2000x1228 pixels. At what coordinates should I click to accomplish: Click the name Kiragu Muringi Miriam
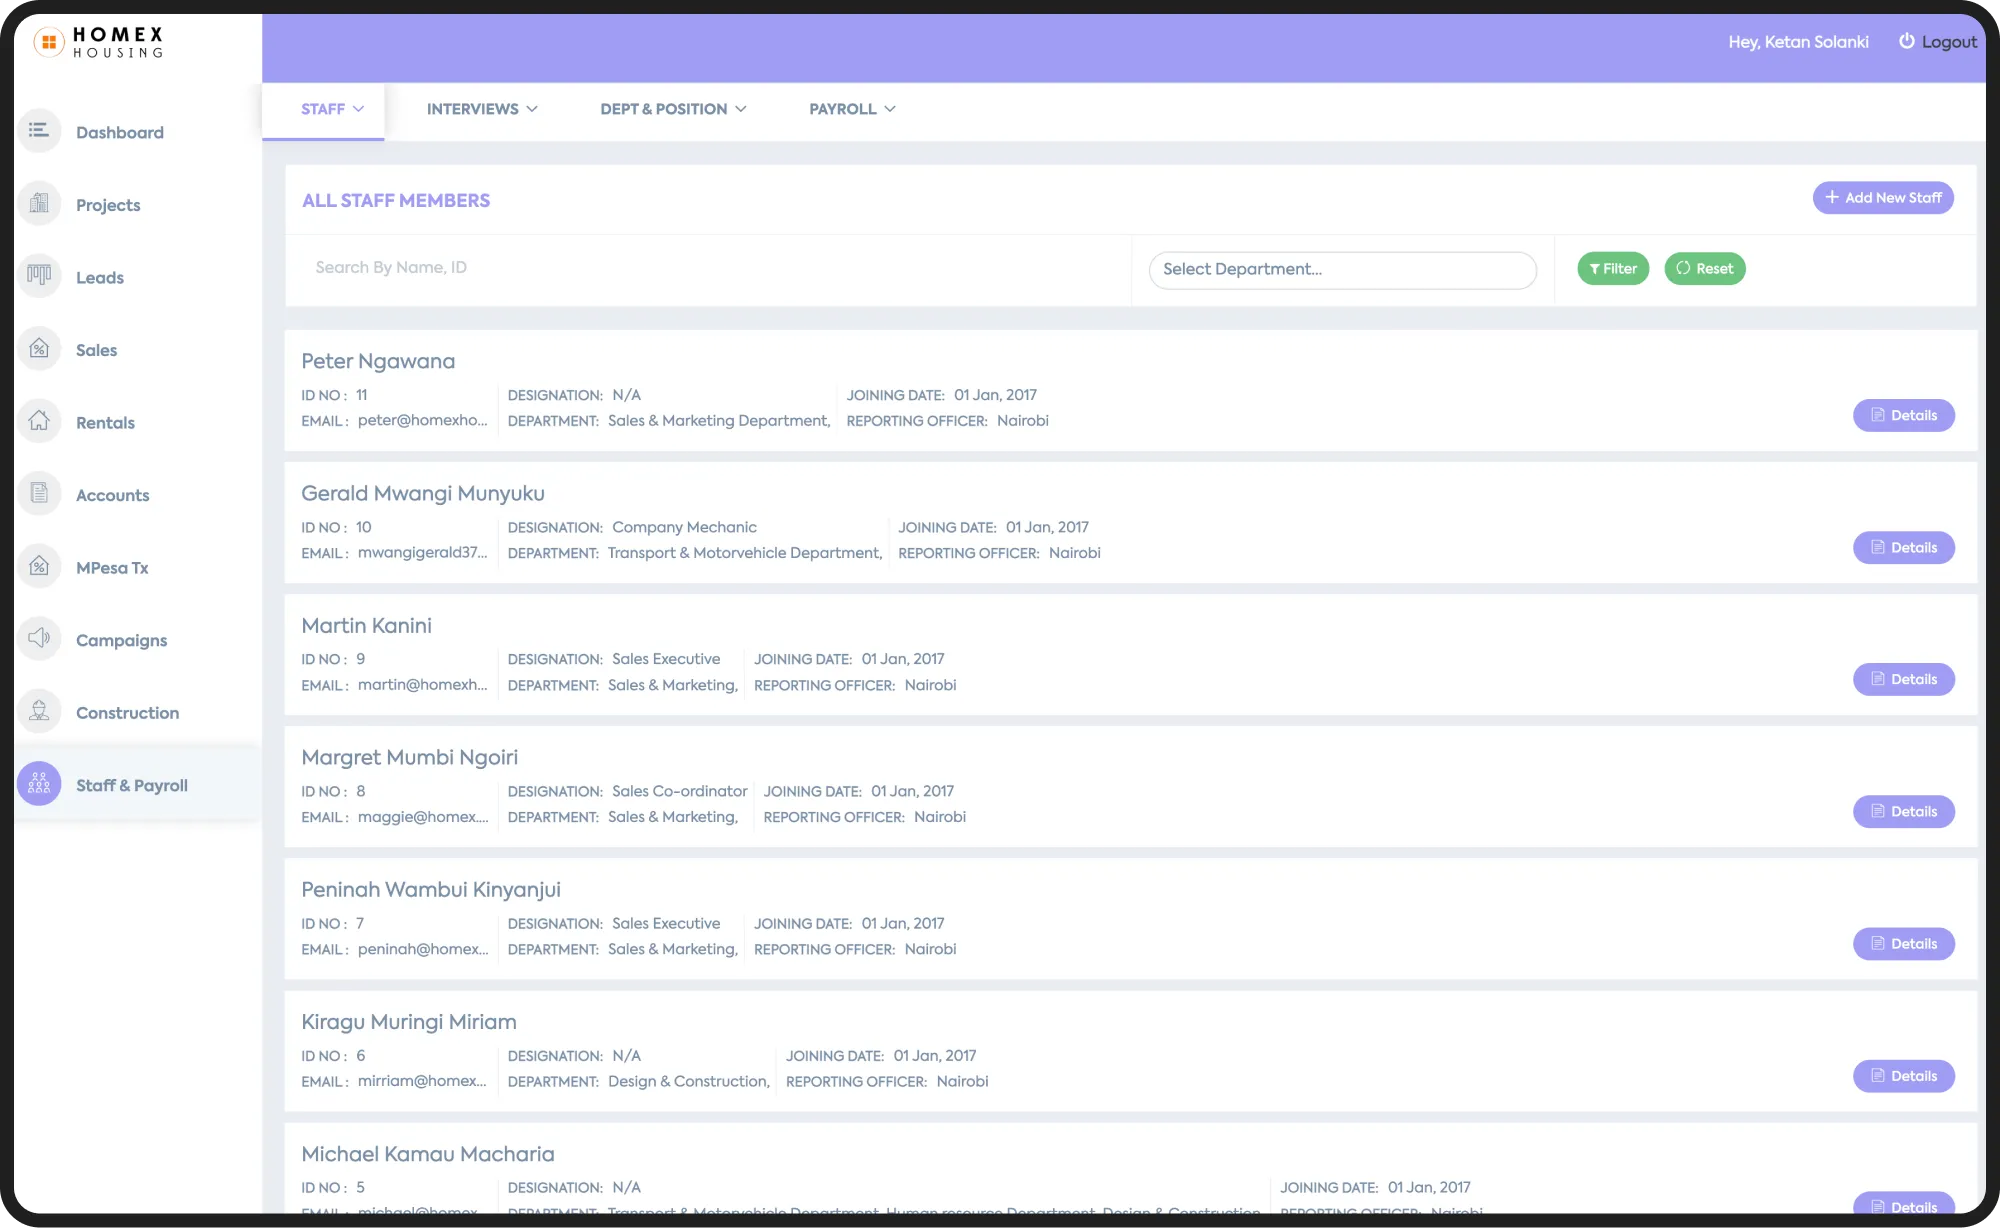409,1021
